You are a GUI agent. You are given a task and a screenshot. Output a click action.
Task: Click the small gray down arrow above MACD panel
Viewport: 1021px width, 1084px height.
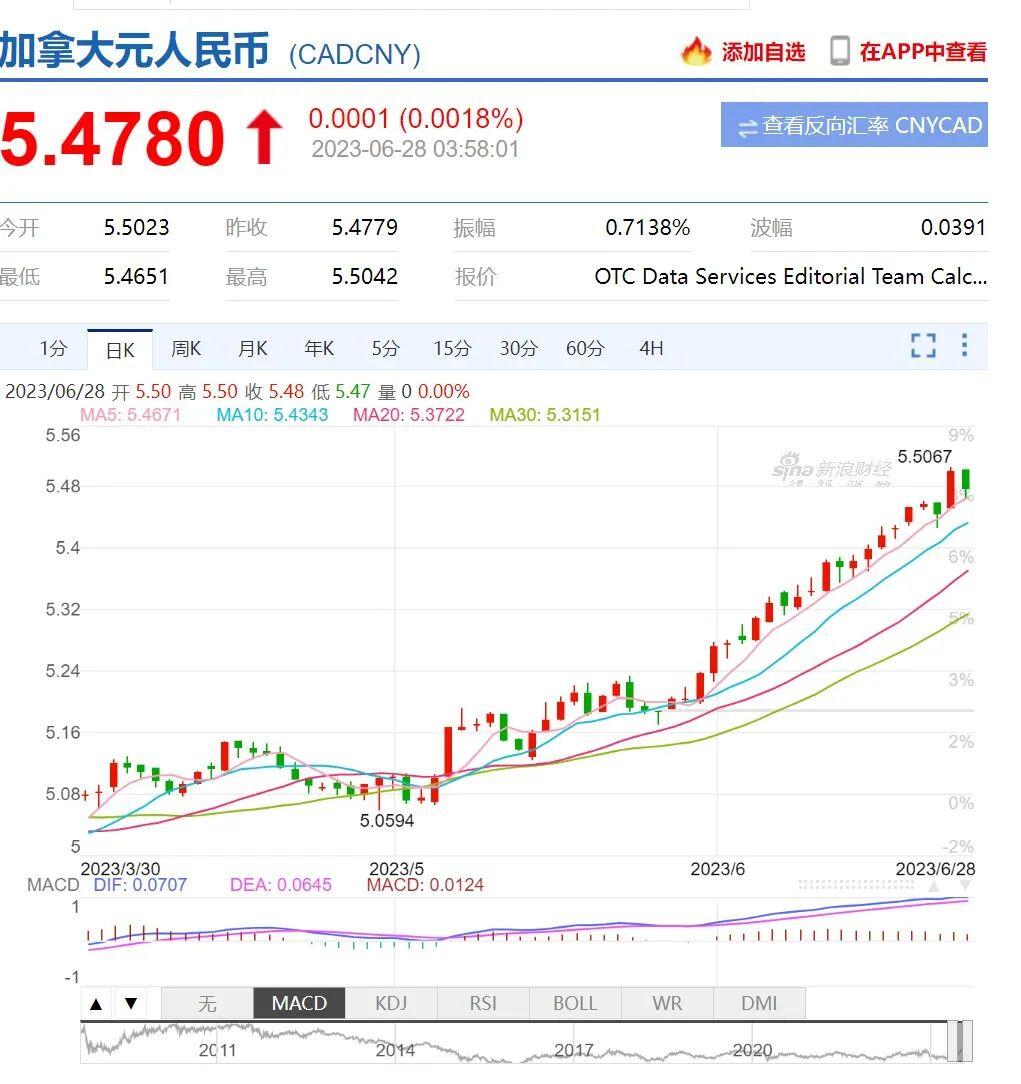(x=965, y=886)
